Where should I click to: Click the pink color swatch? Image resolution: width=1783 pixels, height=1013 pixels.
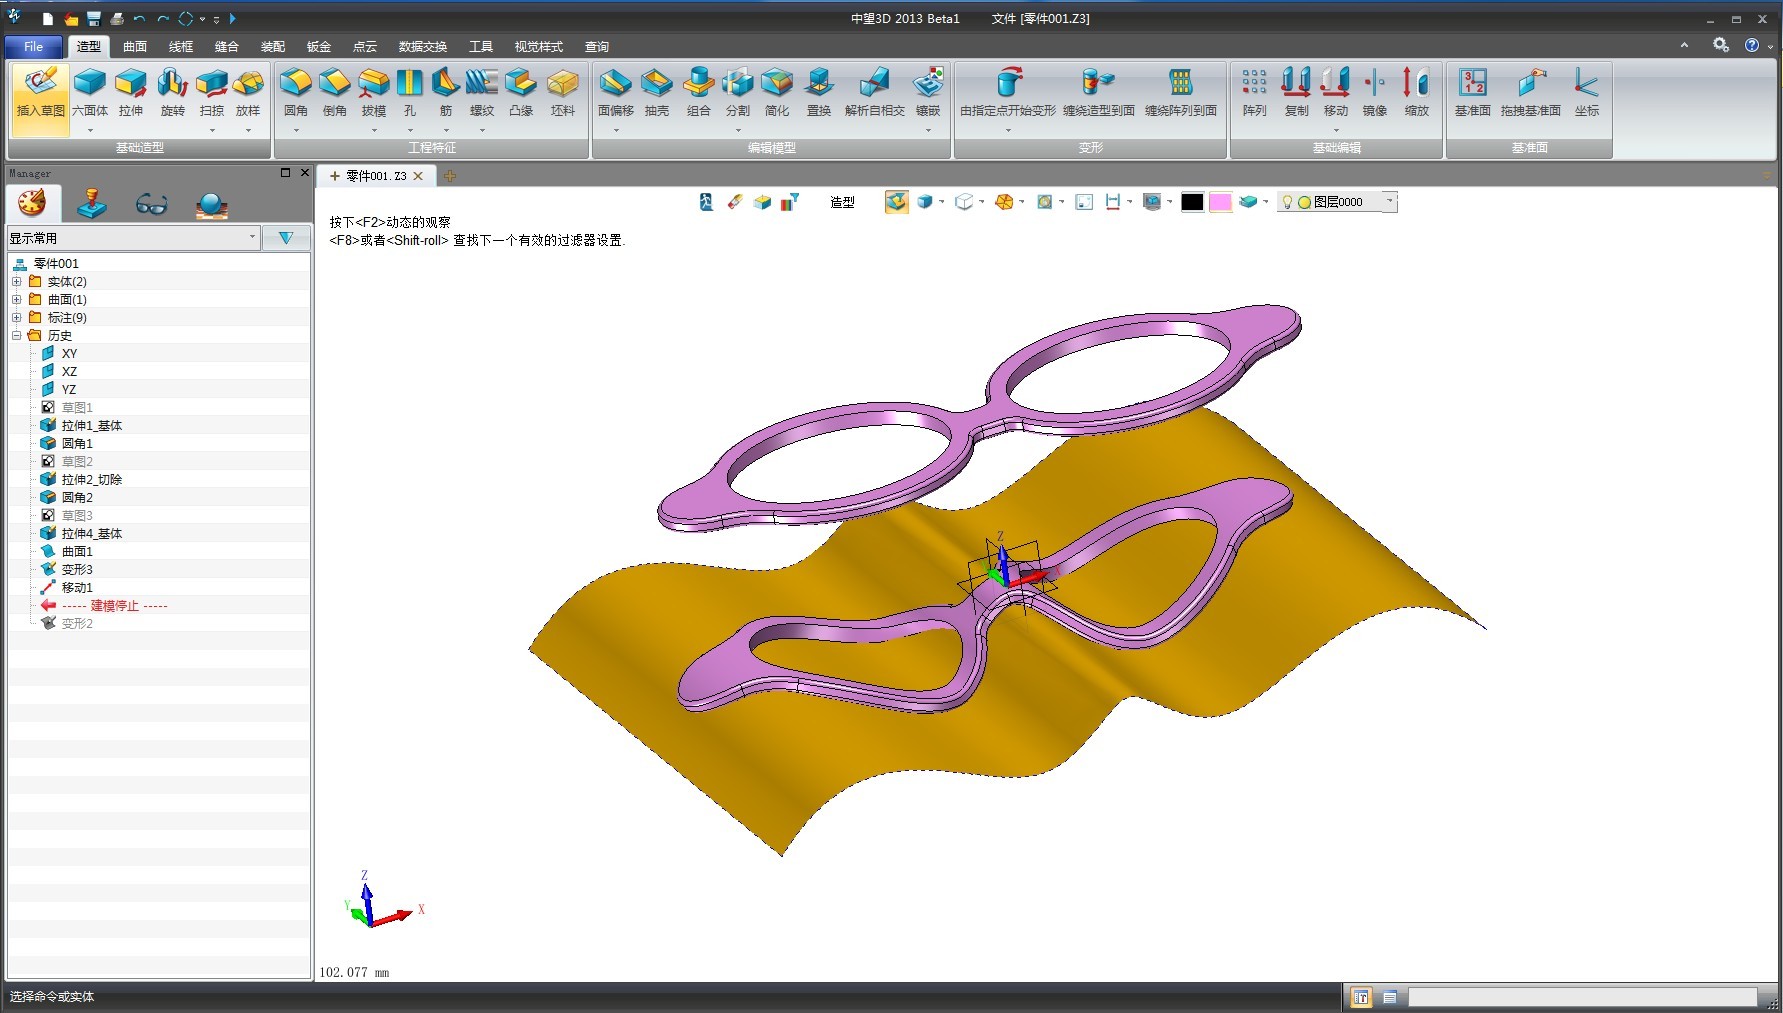1220,202
